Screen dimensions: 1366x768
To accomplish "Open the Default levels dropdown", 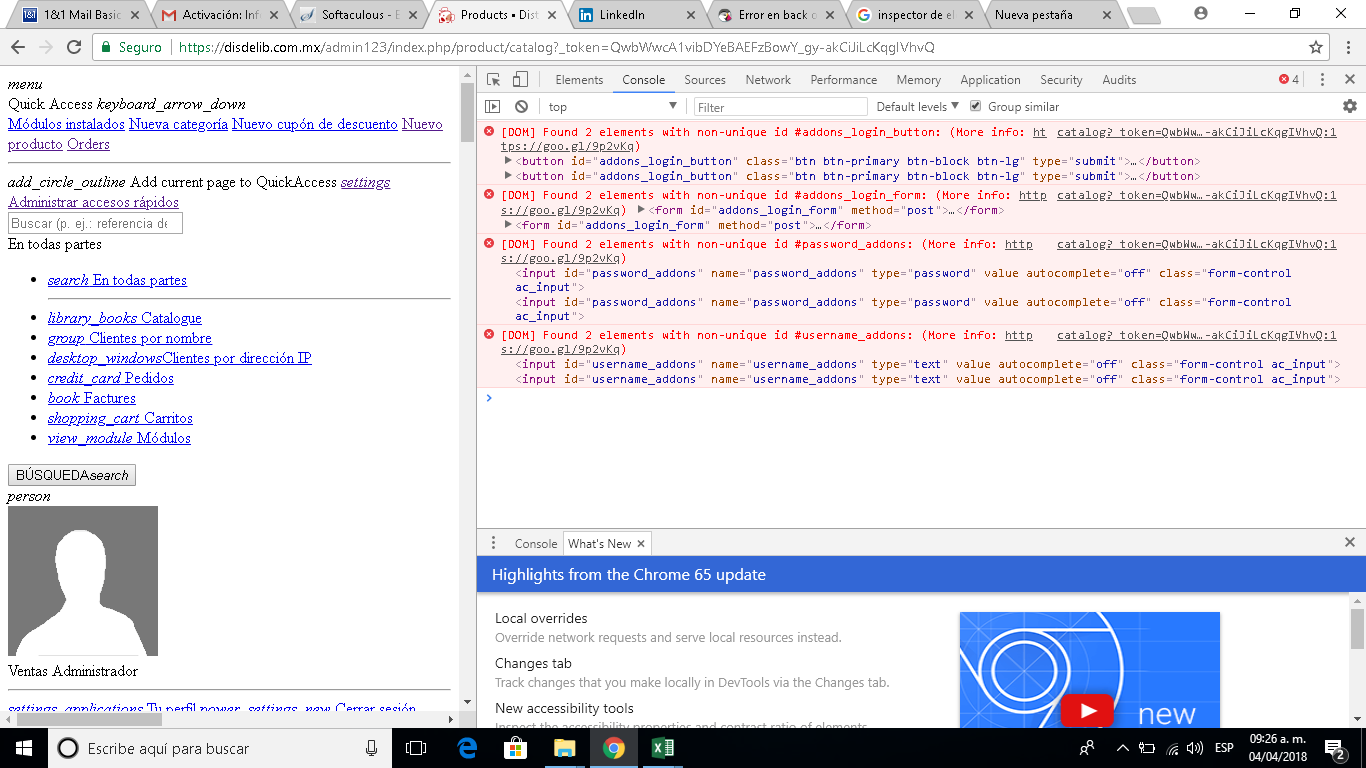I will coord(917,107).
